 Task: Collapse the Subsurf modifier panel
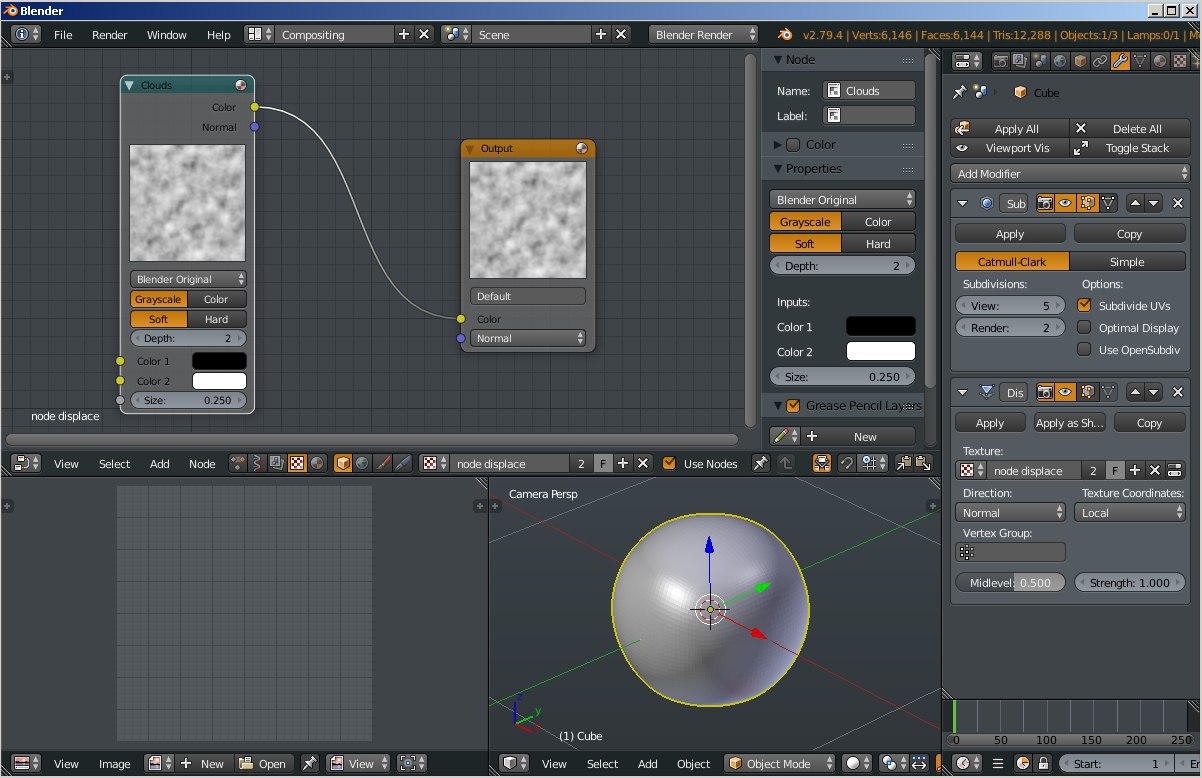(963, 203)
